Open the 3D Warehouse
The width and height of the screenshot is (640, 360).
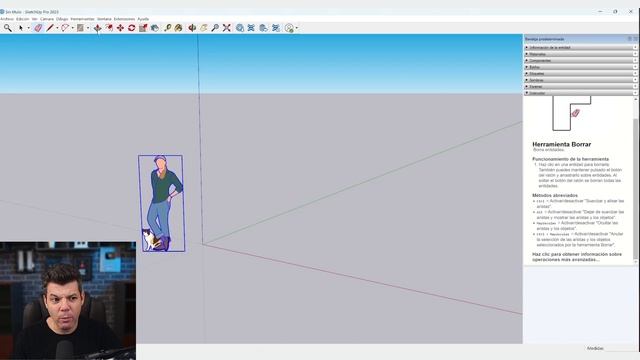pos(240,28)
